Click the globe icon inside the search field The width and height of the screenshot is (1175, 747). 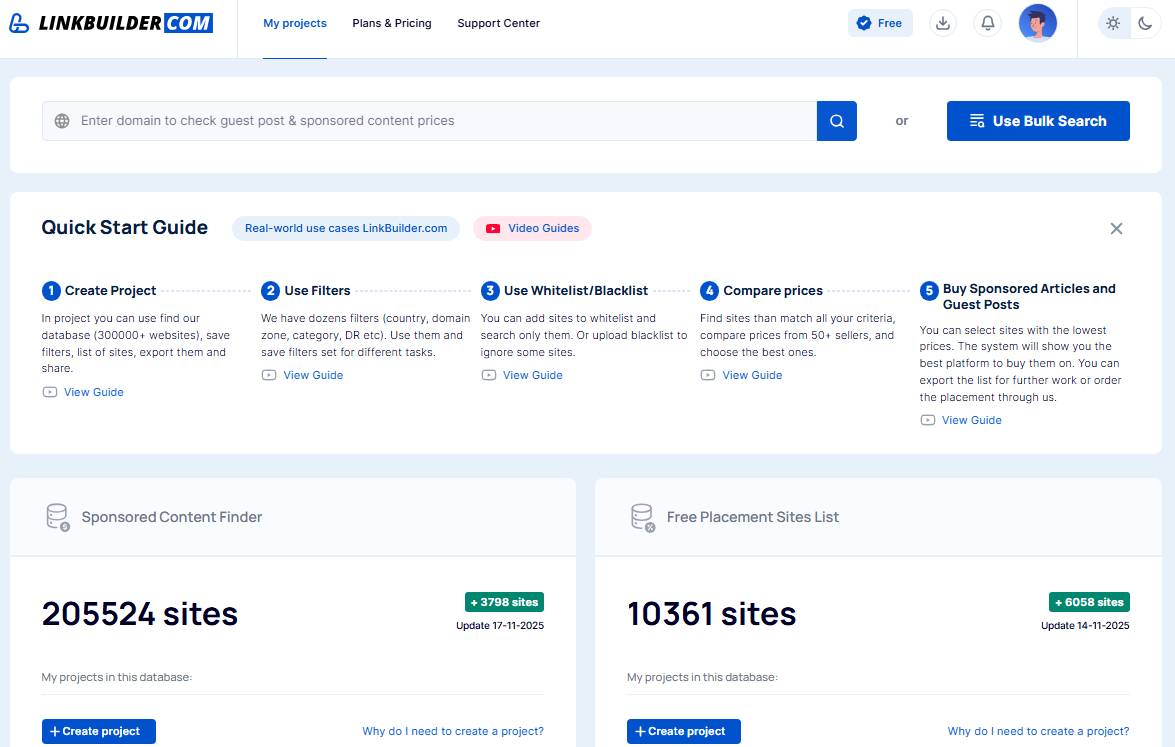click(x=61, y=120)
